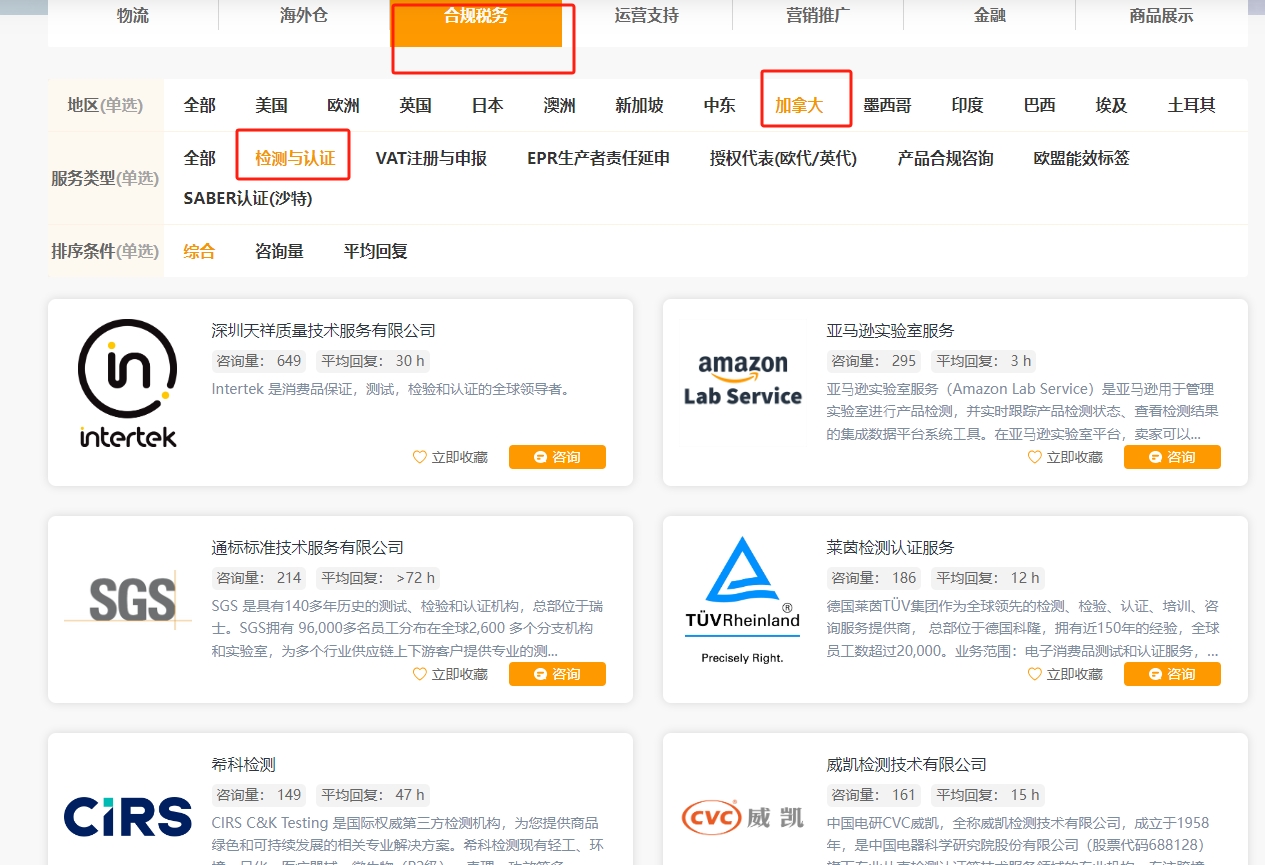Open the 商品展示 tab
Viewport: 1265px width, 865px height.
click(1161, 15)
